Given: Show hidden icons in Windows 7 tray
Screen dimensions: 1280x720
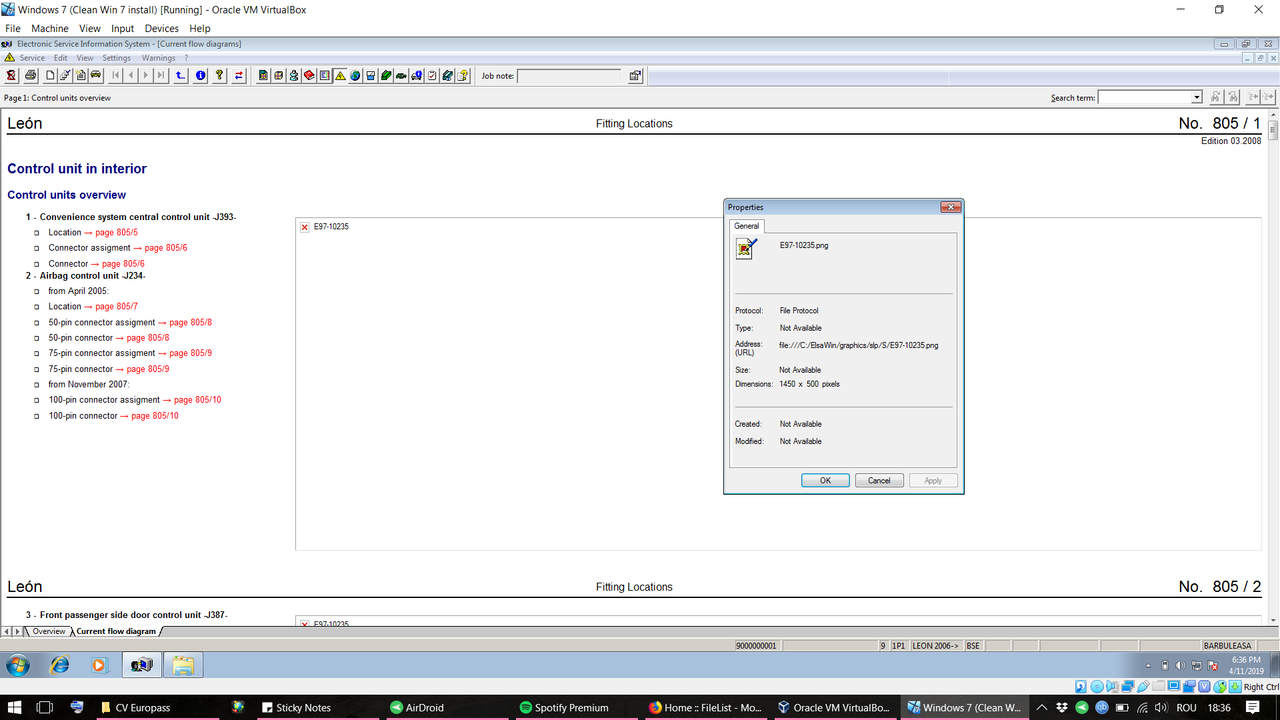Looking at the screenshot, I should (1150, 665).
